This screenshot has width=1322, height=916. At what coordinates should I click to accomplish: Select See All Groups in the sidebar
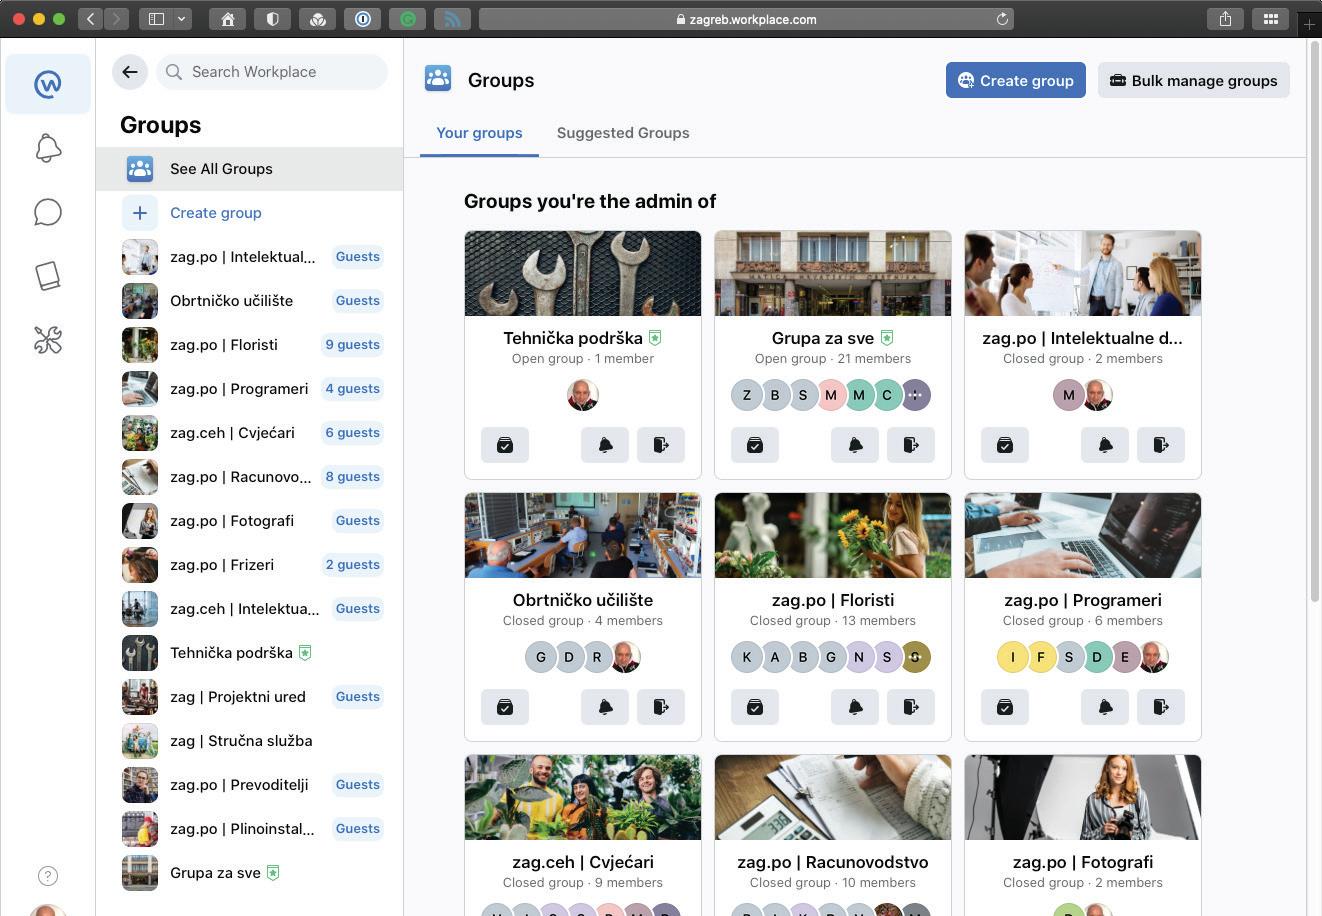tap(250, 169)
